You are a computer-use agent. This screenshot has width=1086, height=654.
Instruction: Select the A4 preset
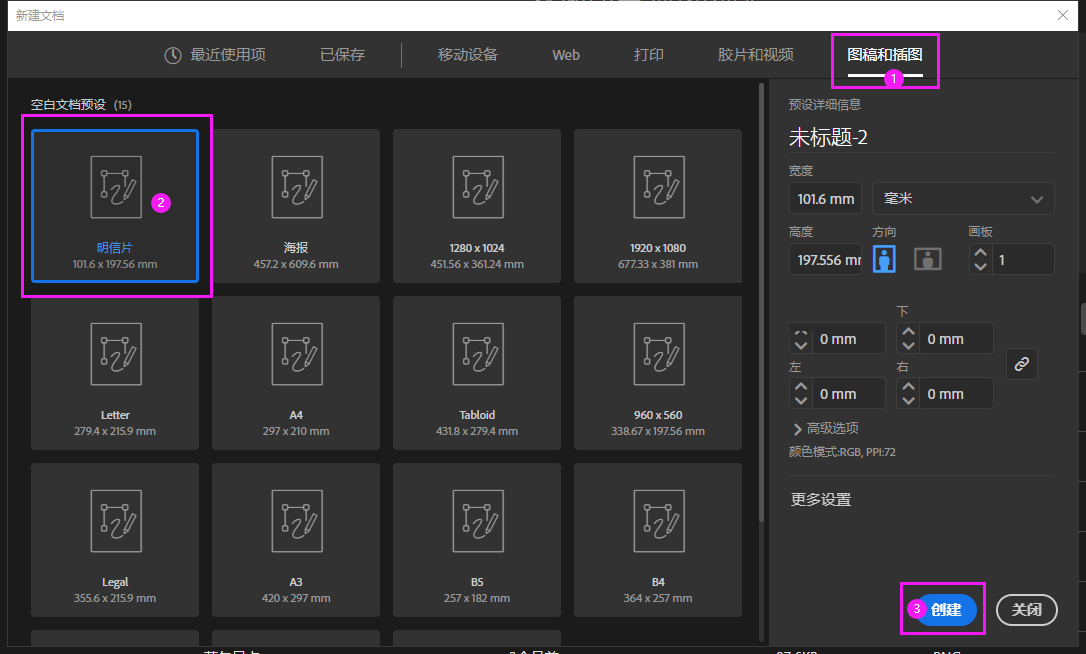[x=295, y=372]
